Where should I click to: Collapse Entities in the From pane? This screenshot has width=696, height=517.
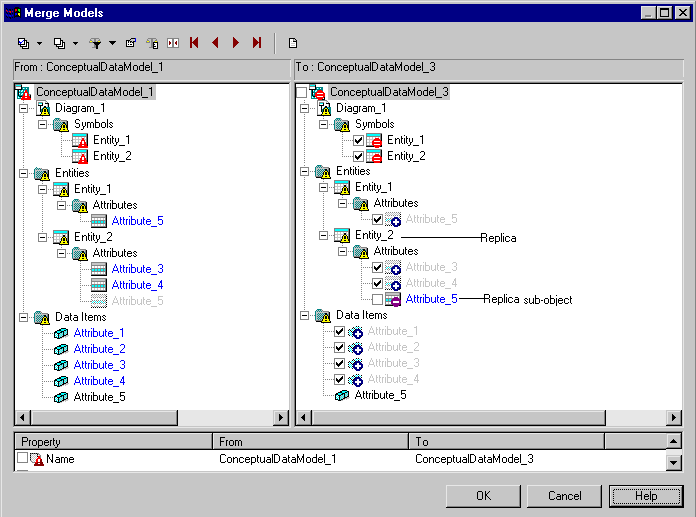(x=24, y=173)
